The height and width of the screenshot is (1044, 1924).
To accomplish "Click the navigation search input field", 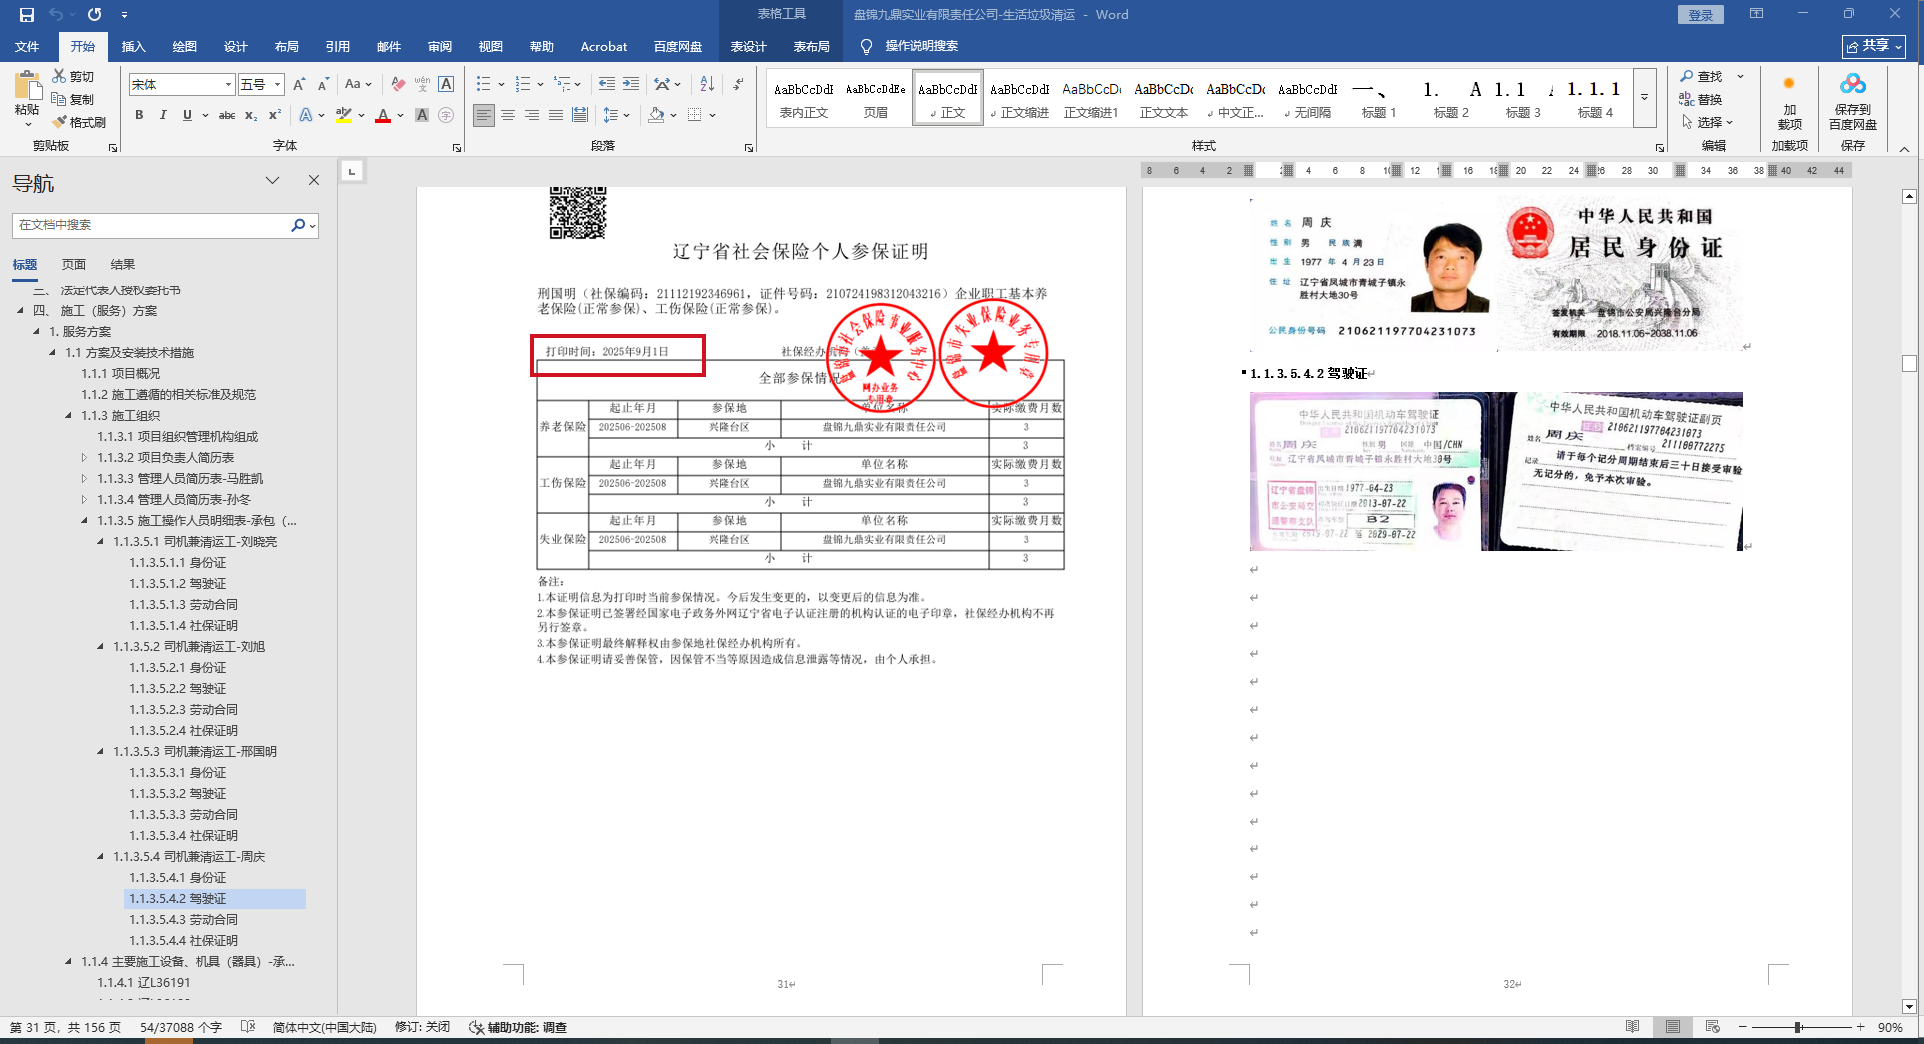I will [x=150, y=225].
